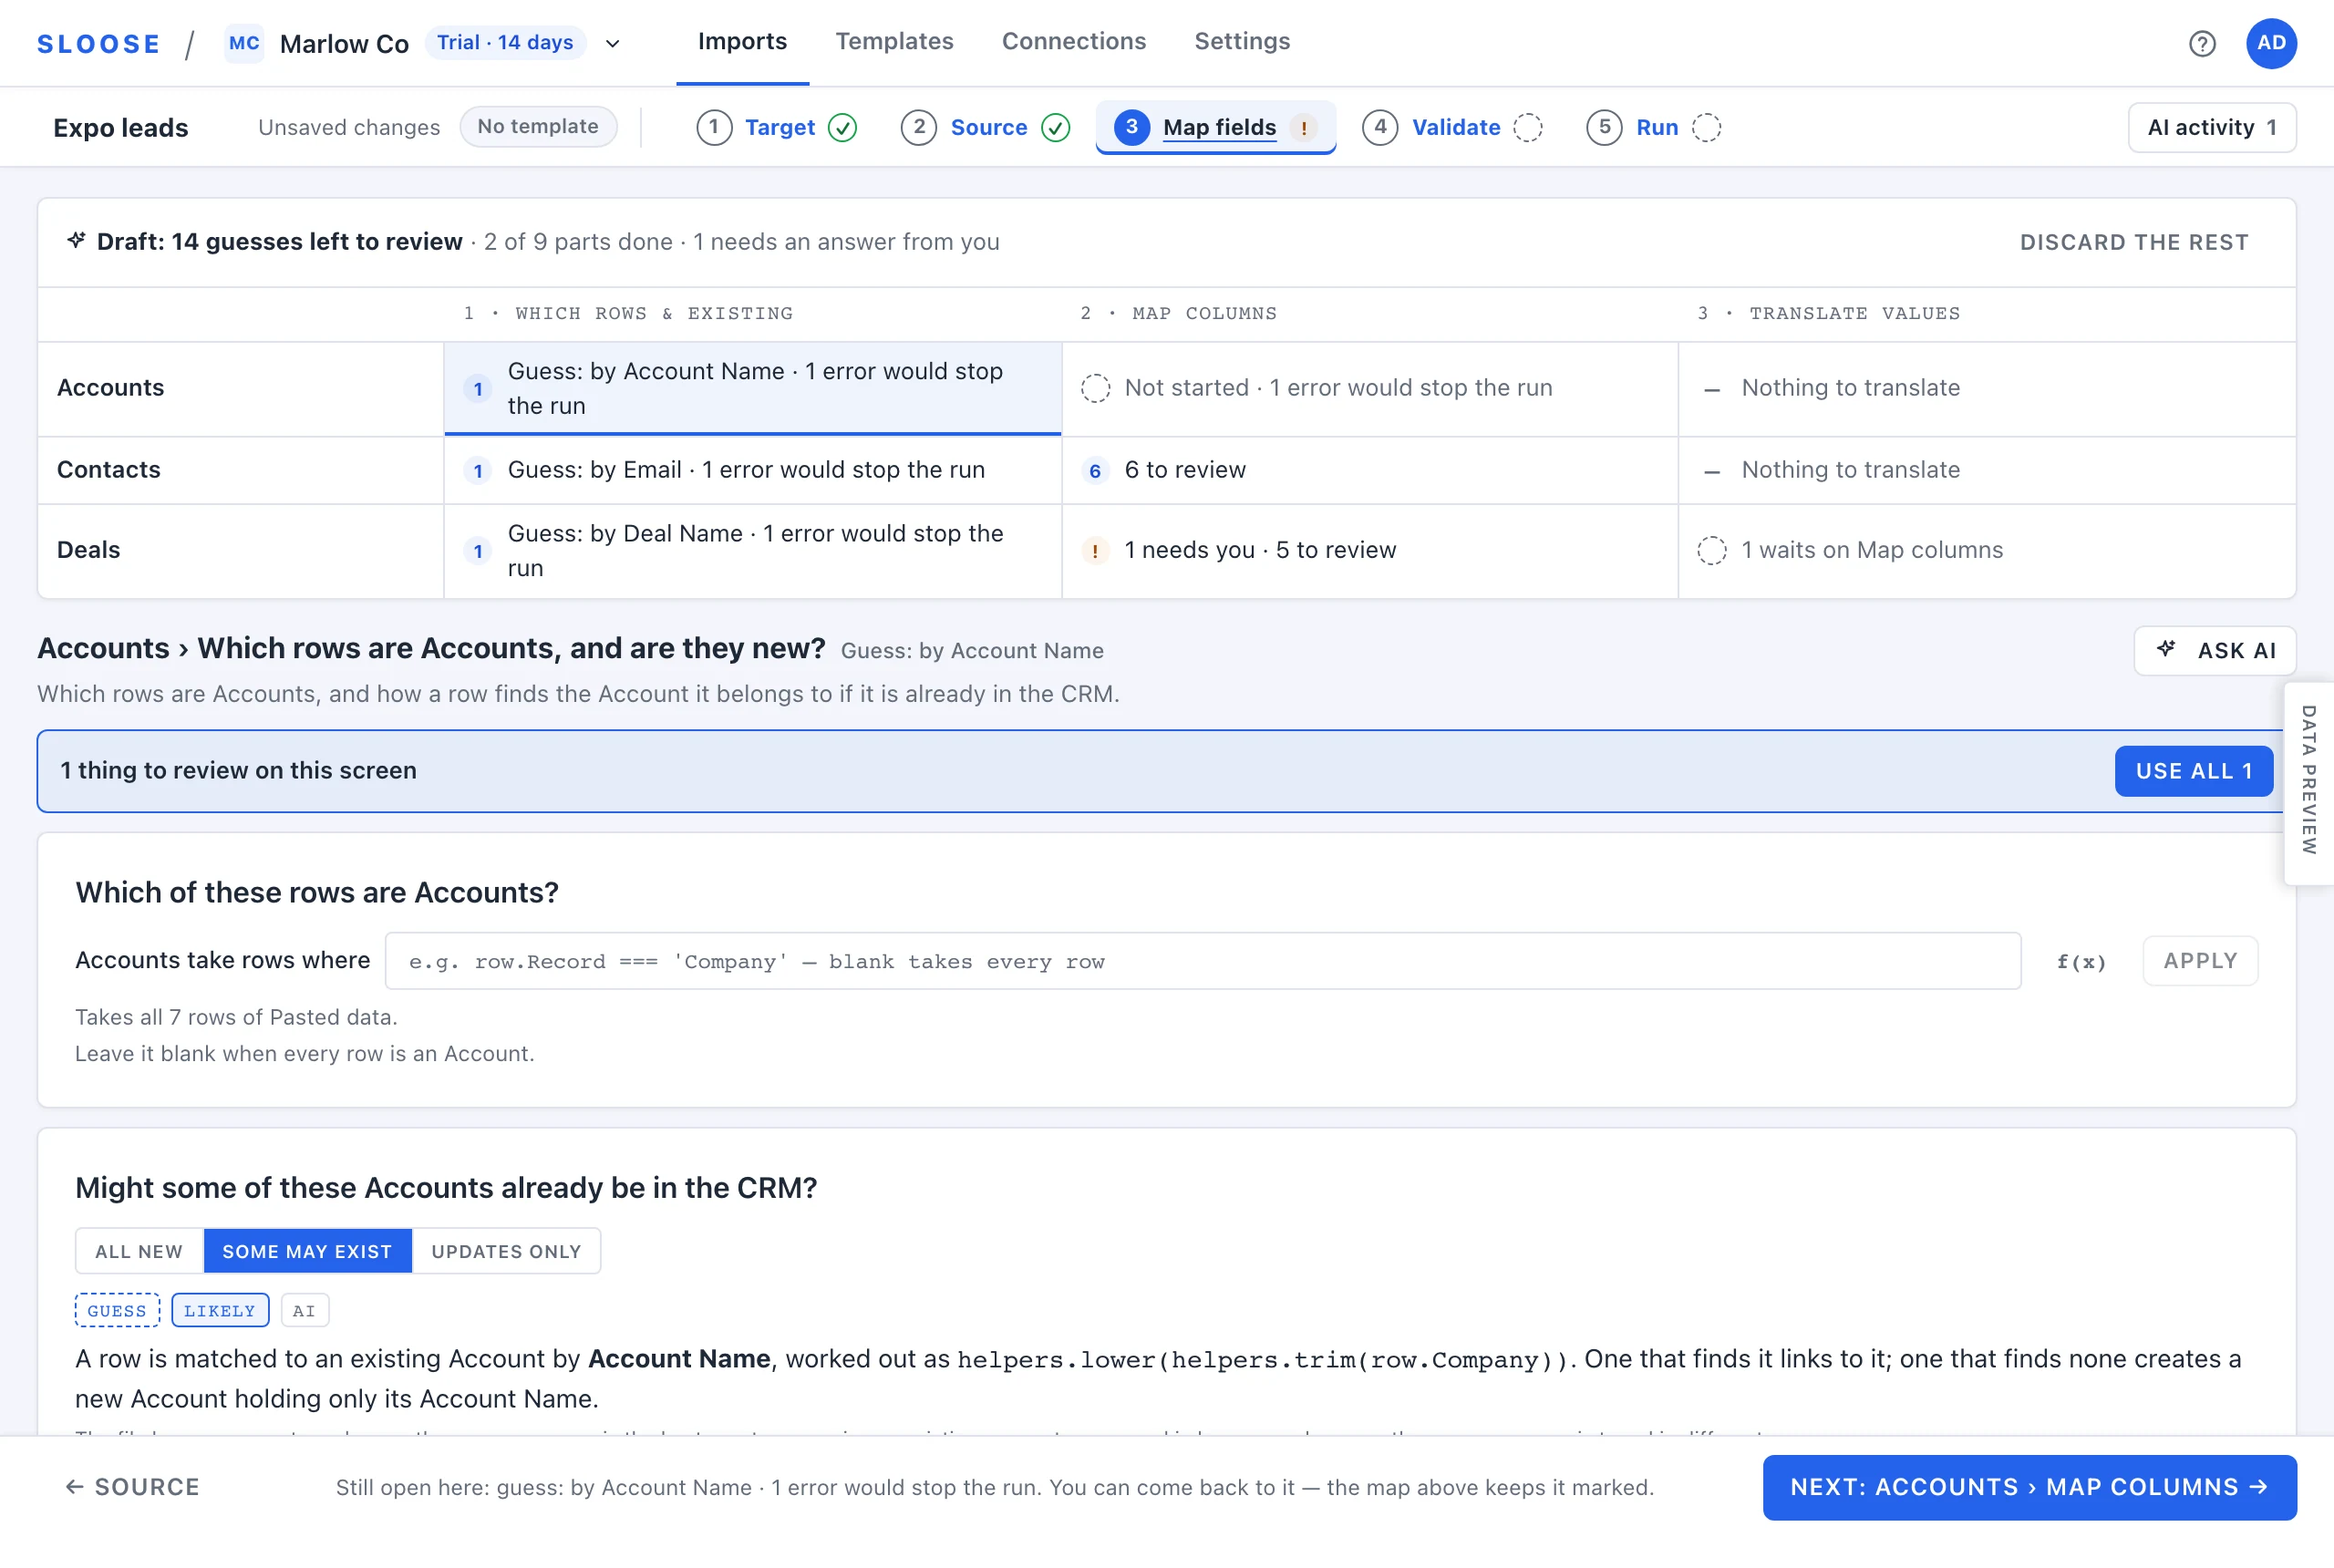Expand the Marlow Co workspace chevron
The image size is (2334, 1568).
click(613, 43)
